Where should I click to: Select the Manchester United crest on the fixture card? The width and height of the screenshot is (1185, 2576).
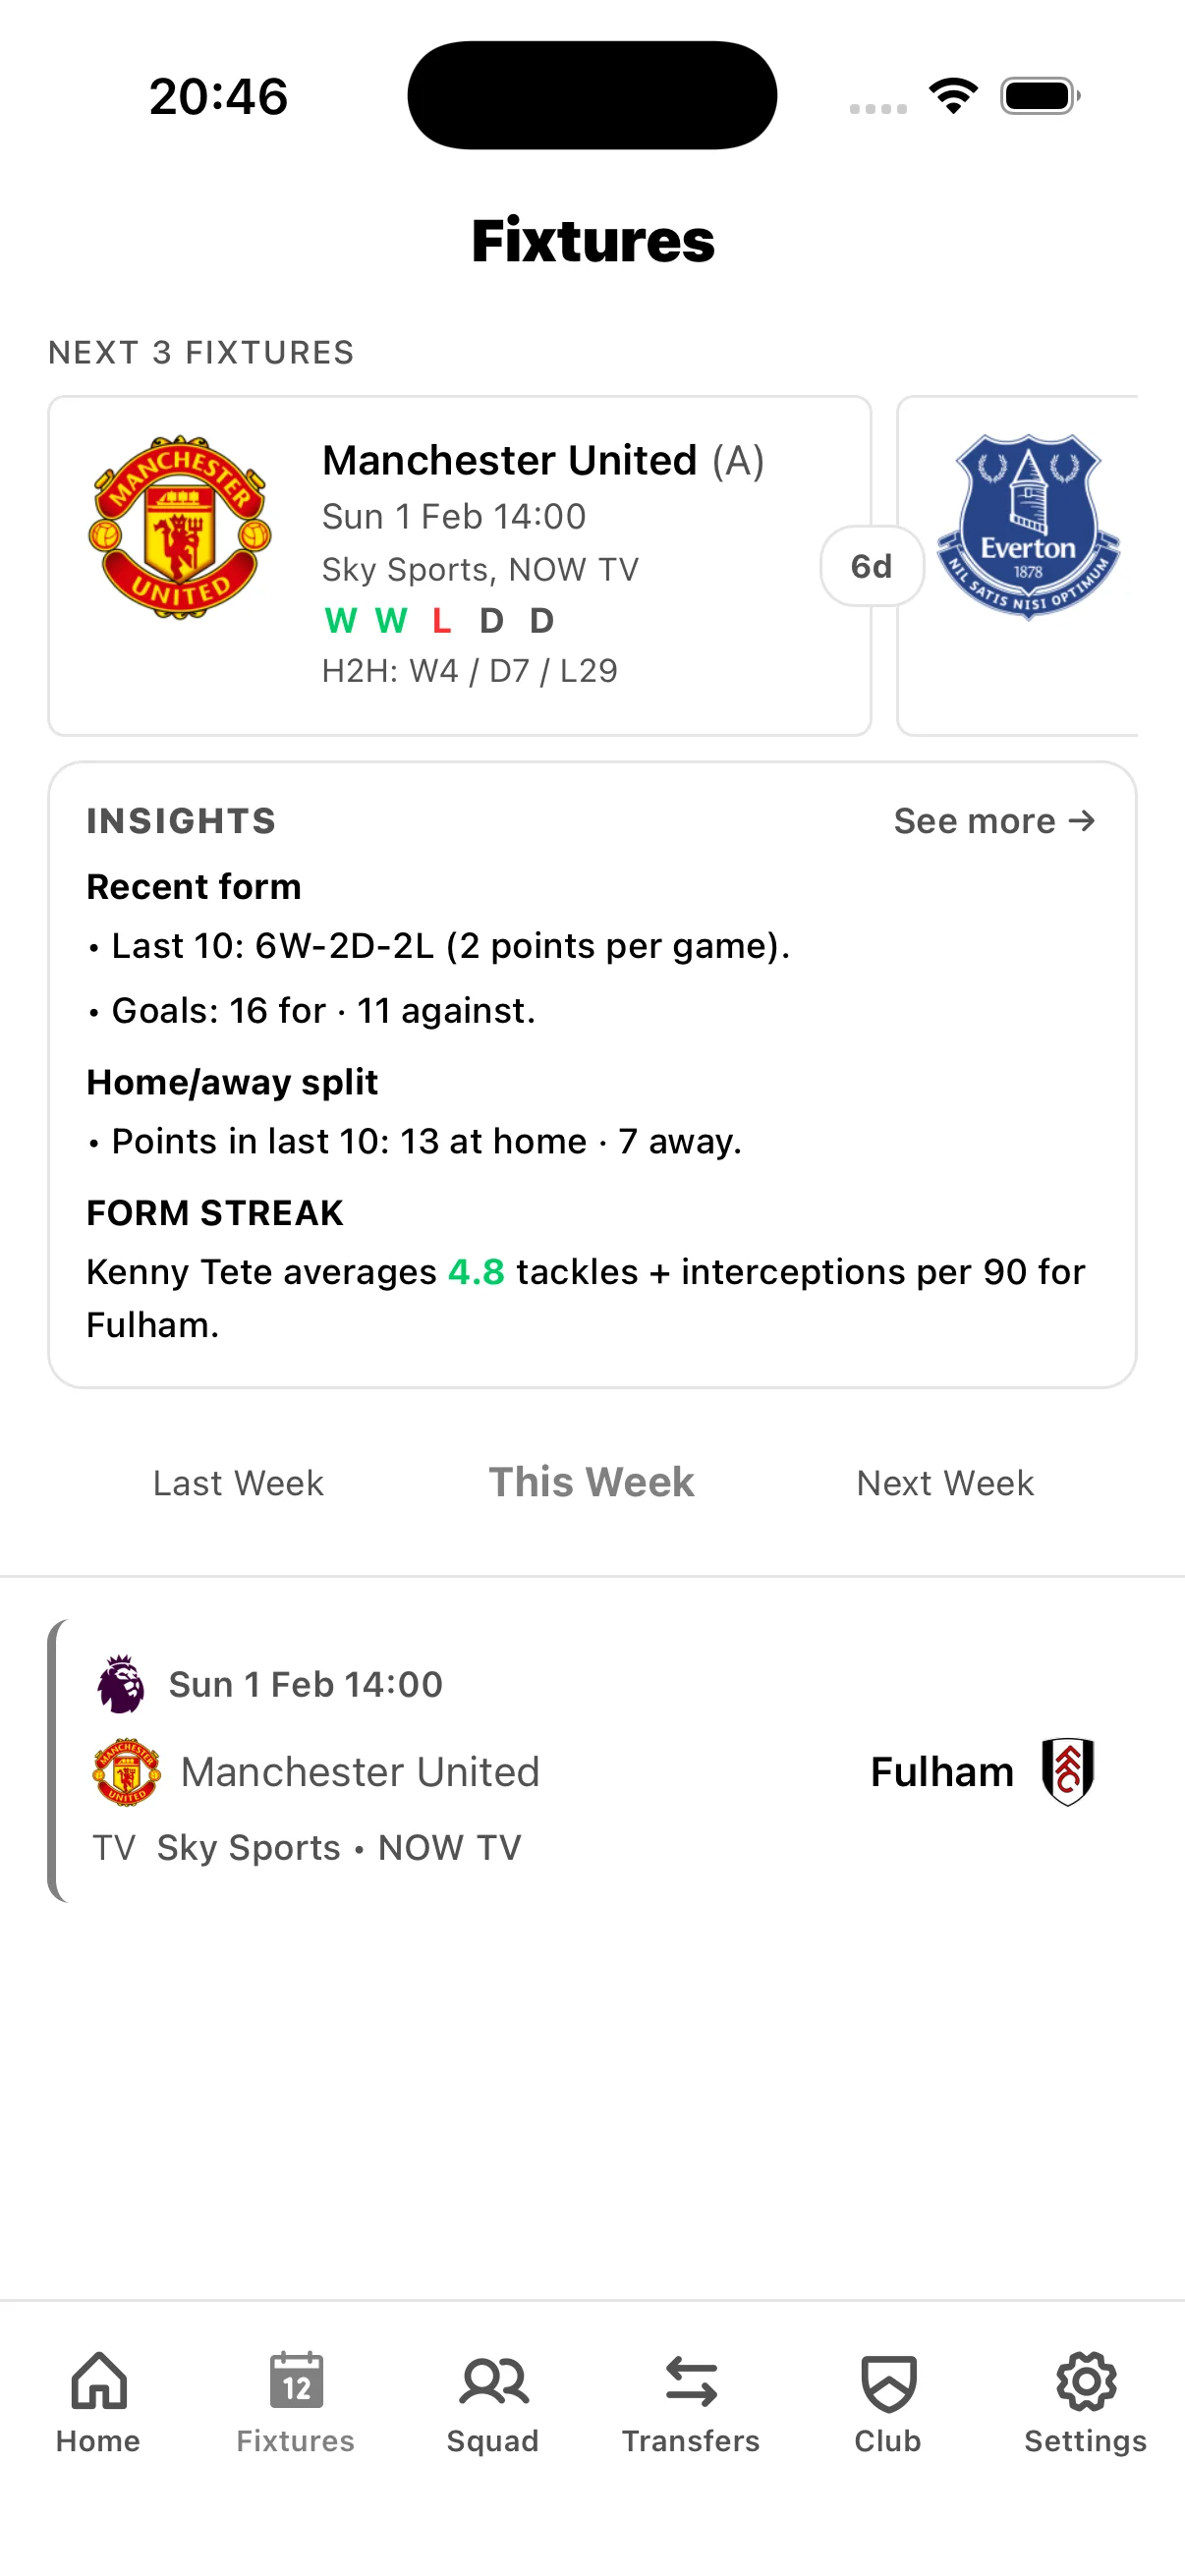click(181, 526)
